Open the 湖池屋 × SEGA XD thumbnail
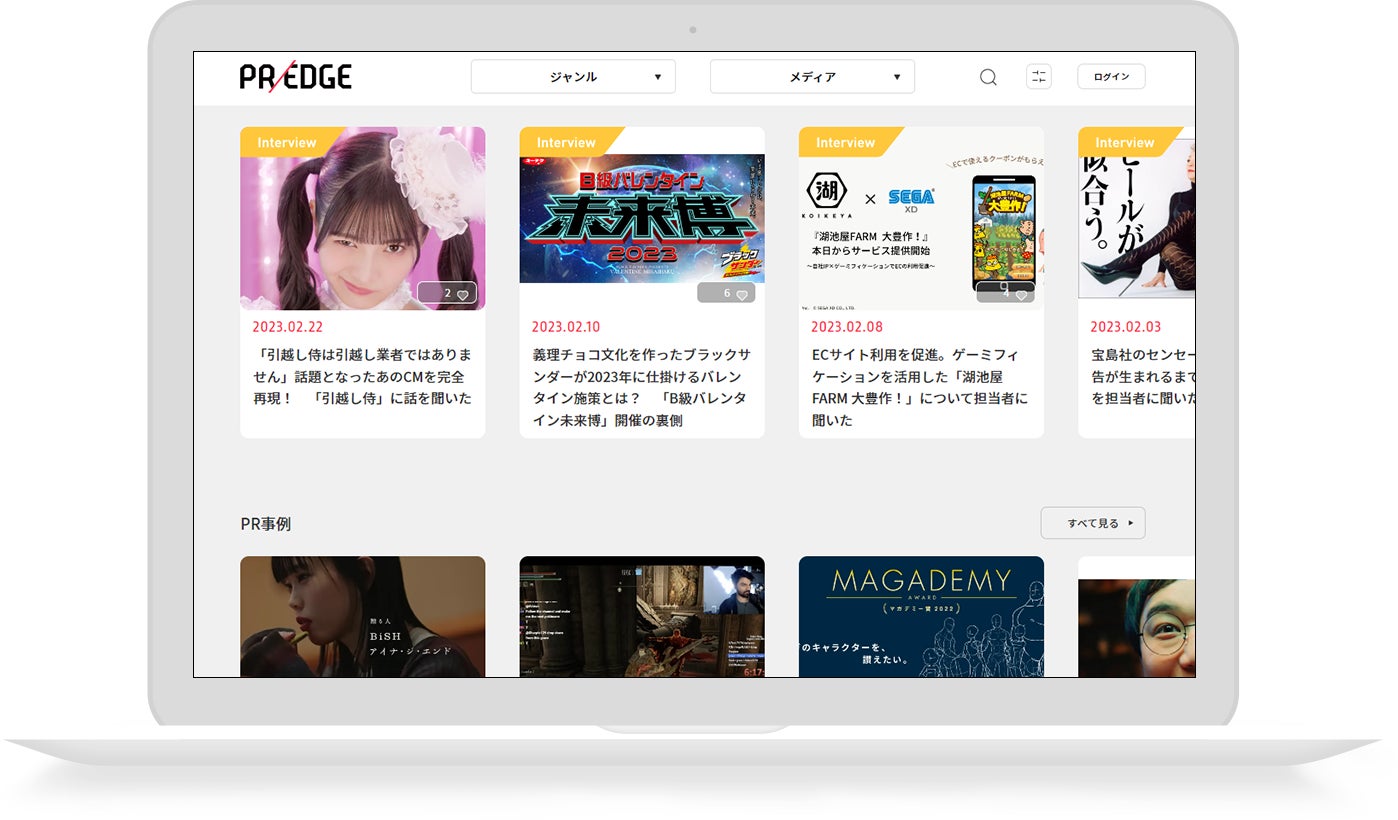Viewport: 1398px width, 820px height. [x=921, y=218]
